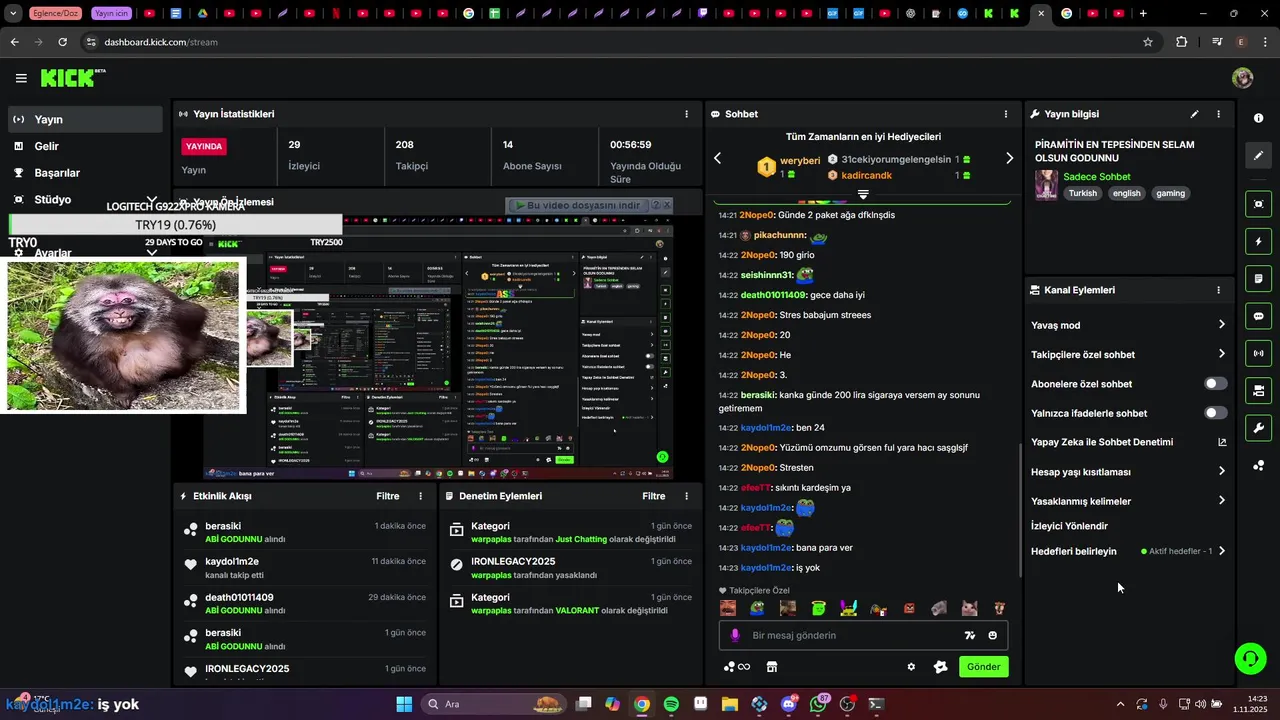Click the three-dots cluster icon in right toolbar
The width and height of the screenshot is (1280, 720).
1258,465
